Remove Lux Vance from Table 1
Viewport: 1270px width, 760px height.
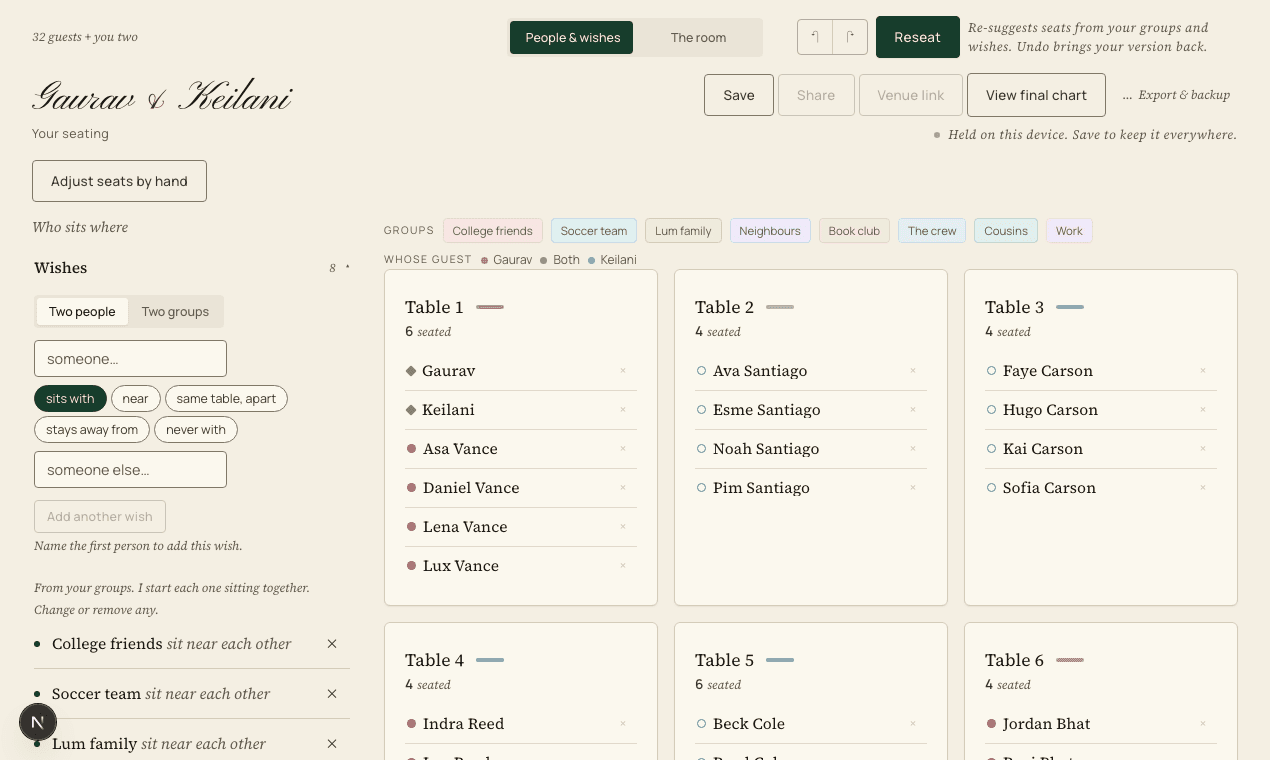pos(623,566)
